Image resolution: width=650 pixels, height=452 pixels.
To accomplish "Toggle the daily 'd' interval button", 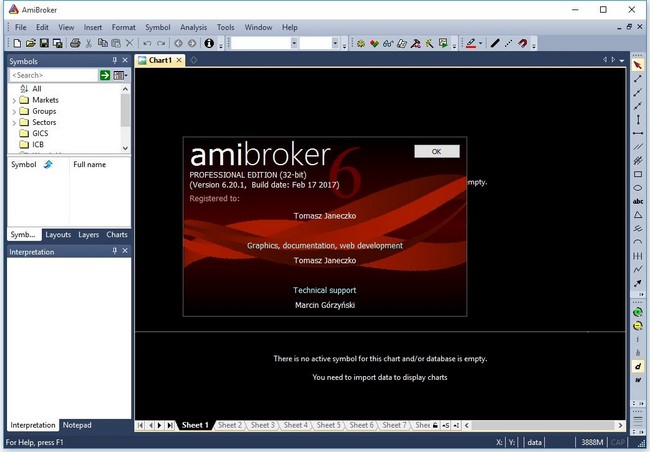I will pyautogui.click(x=638, y=367).
